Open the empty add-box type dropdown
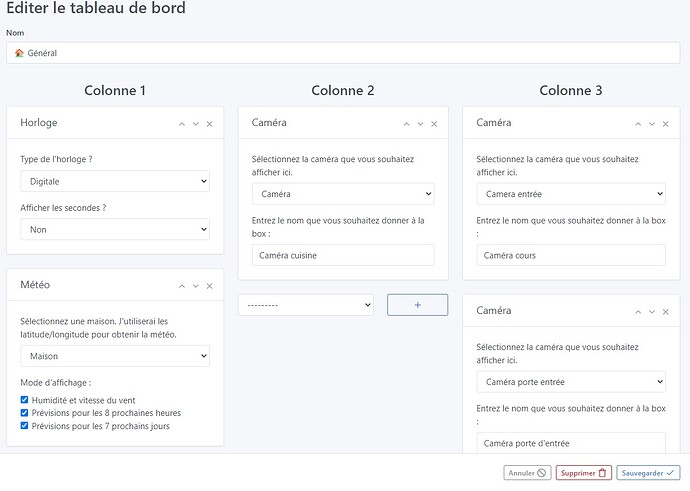The image size is (690, 491). click(x=306, y=305)
